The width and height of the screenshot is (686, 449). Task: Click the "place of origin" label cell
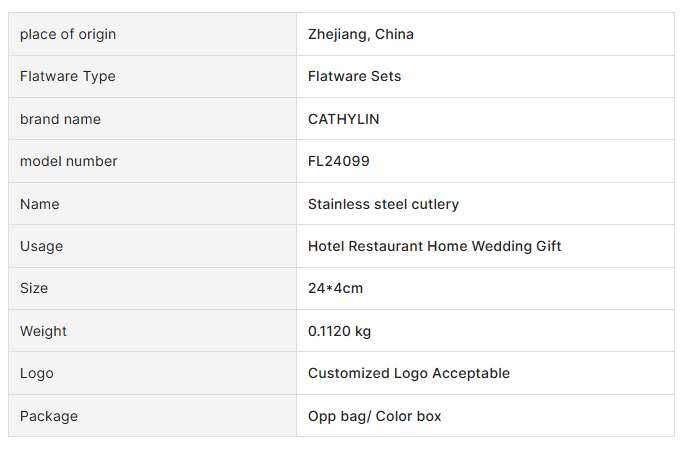tap(68, 34)
